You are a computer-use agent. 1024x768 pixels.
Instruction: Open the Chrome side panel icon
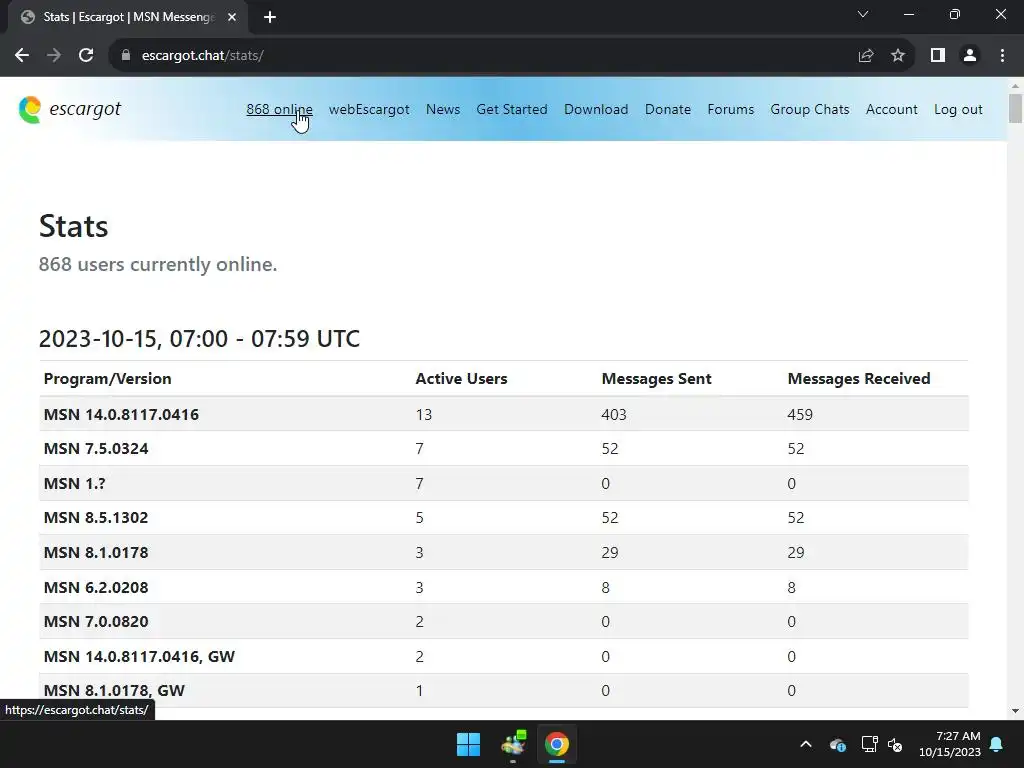point(938,56)
